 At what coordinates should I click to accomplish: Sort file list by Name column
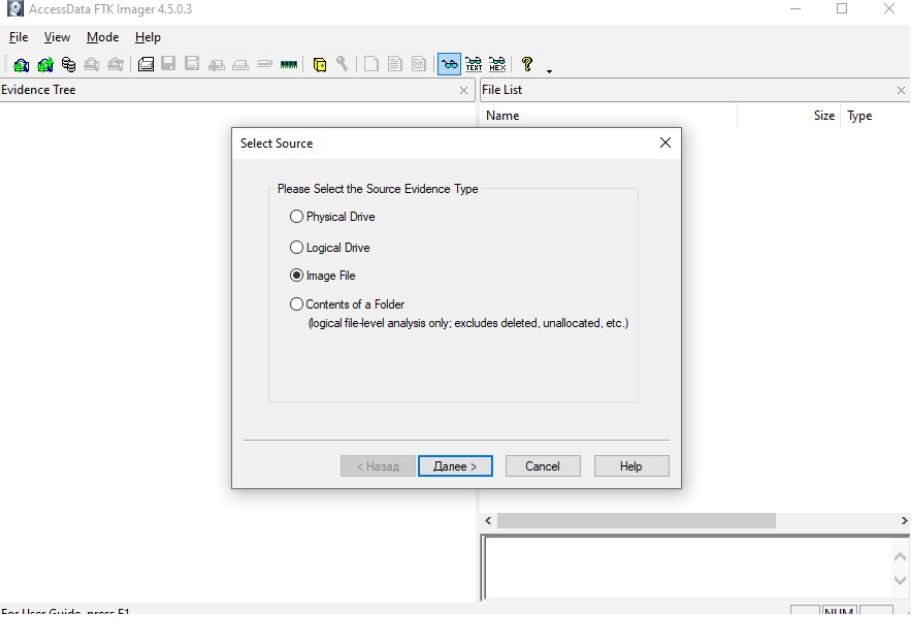608,115
